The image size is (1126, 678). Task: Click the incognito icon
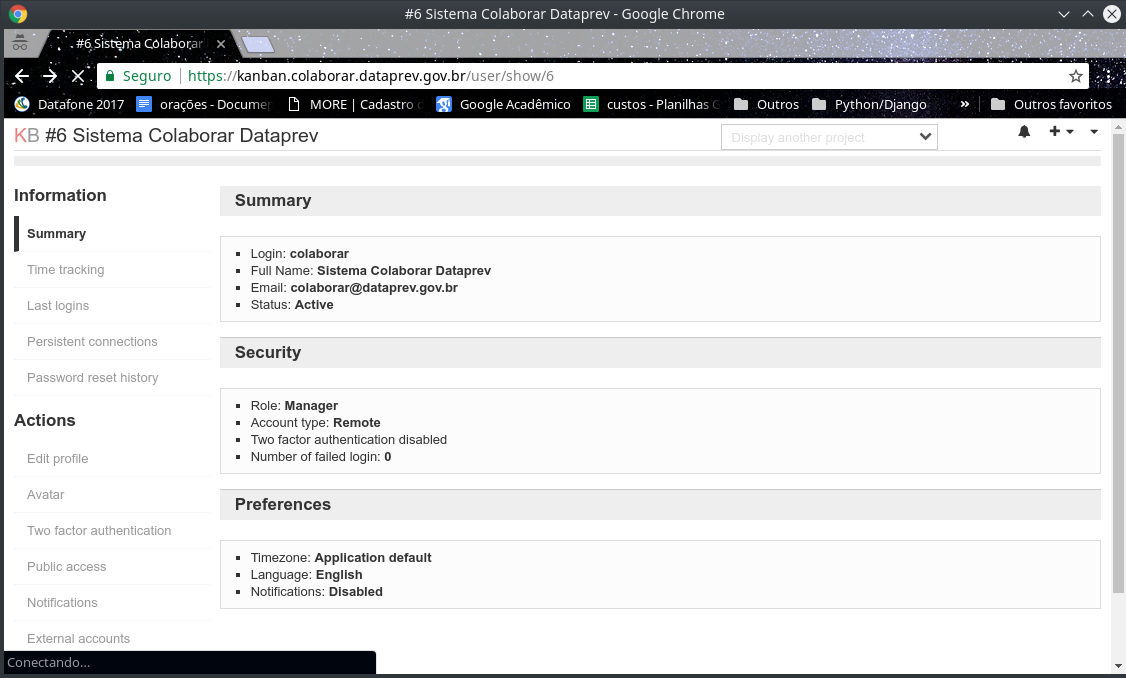coord(20,43)
